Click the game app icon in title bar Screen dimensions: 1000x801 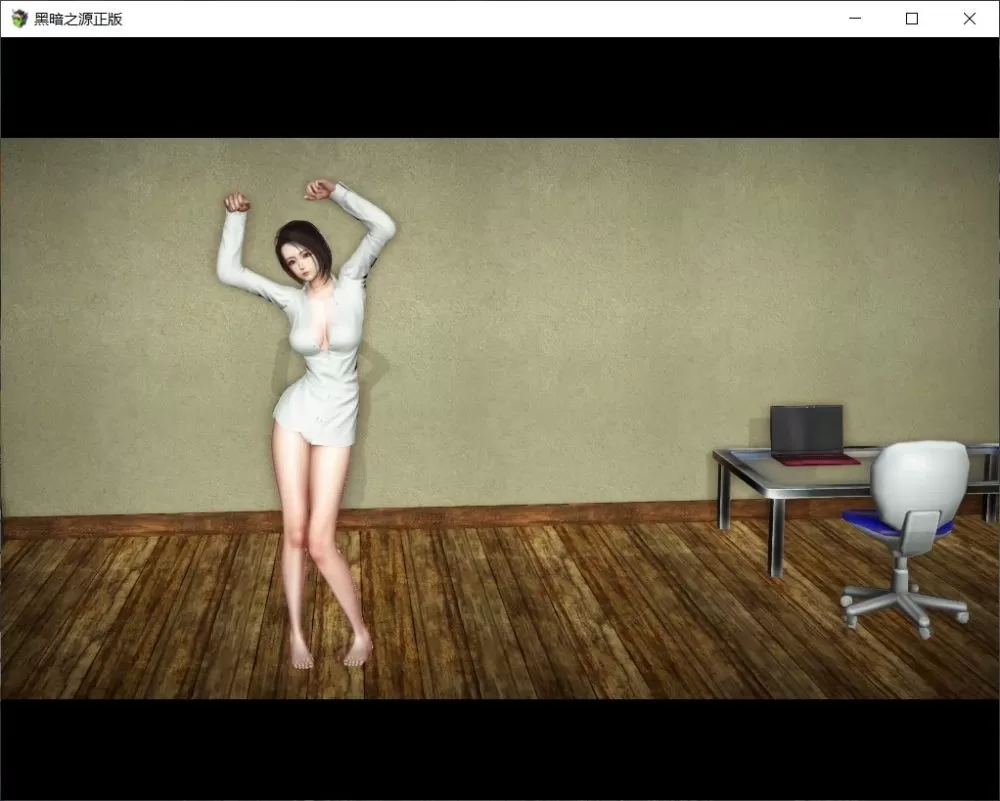[19, 19]
